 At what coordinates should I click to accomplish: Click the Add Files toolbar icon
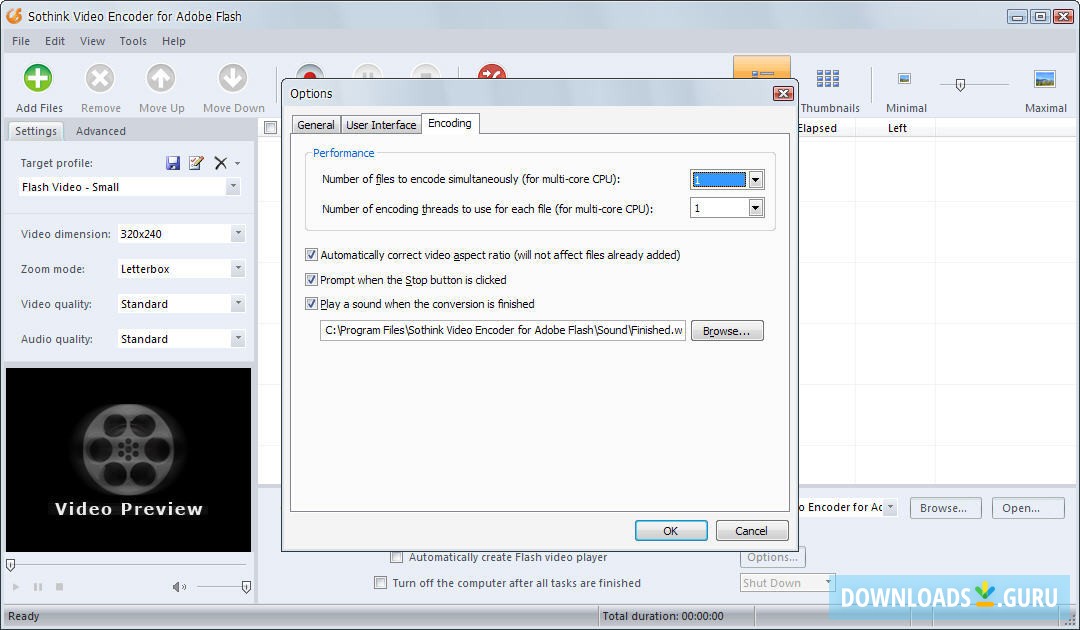38,78
